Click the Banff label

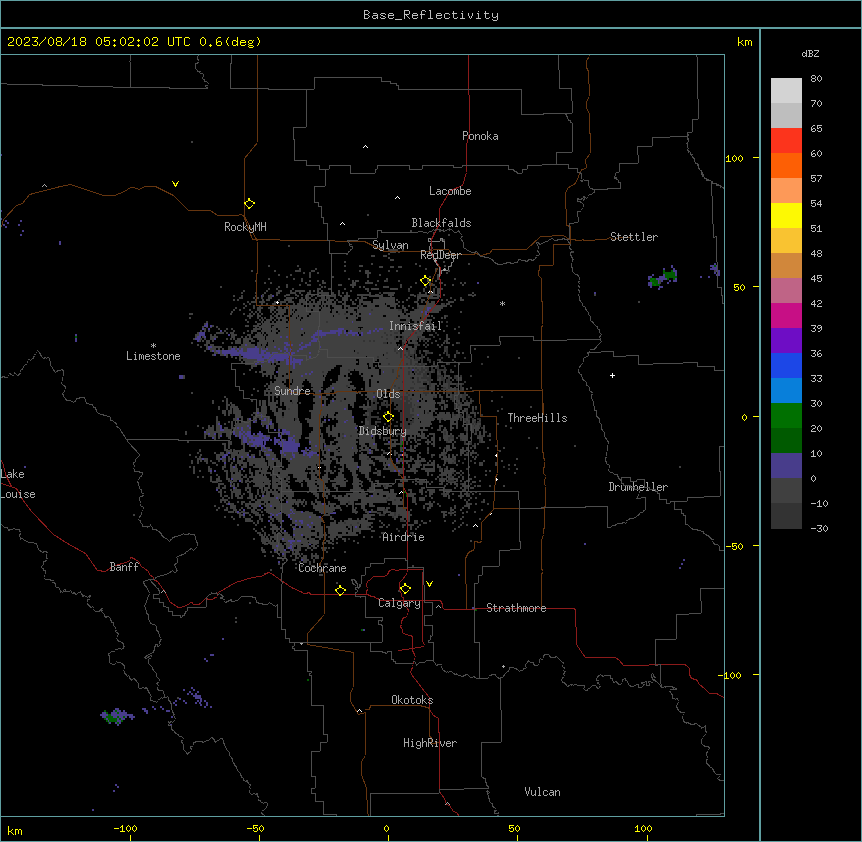point(124,567)
